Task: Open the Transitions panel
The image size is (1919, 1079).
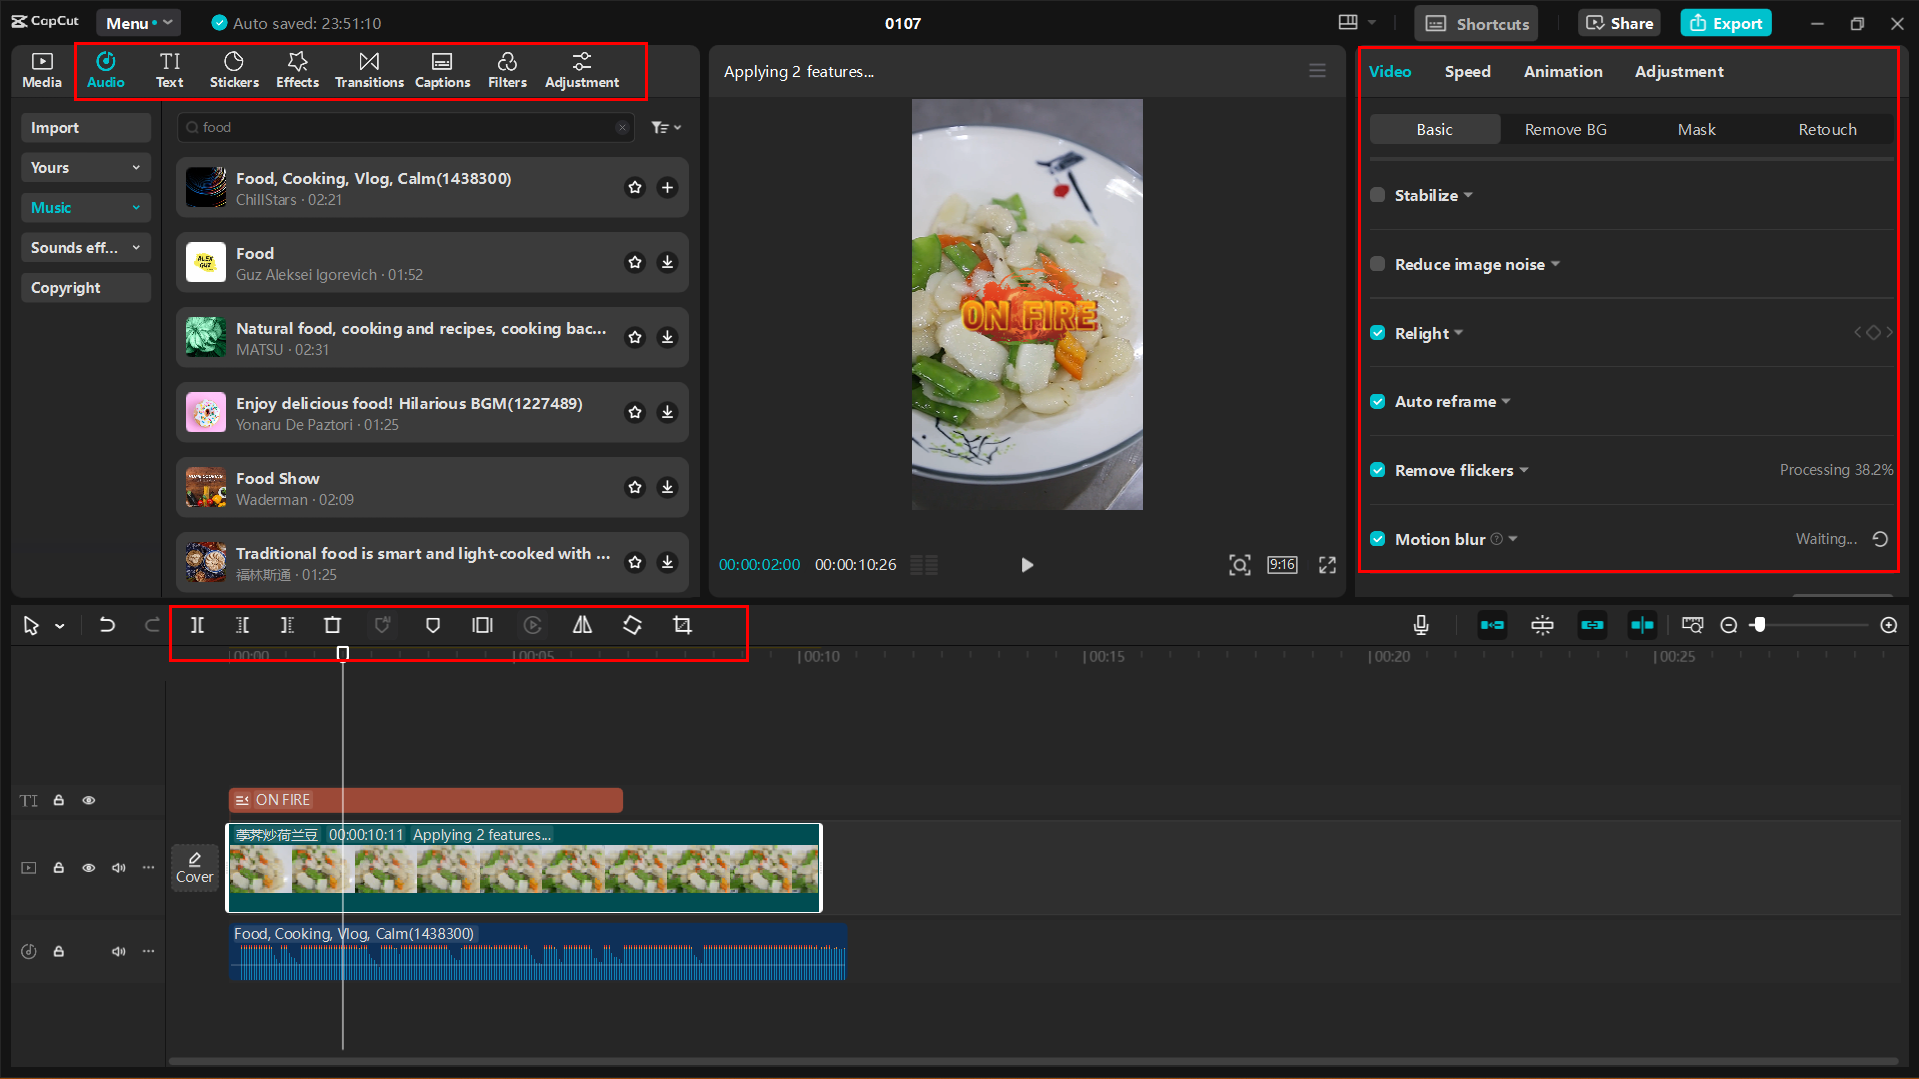Action: [368, 69]
